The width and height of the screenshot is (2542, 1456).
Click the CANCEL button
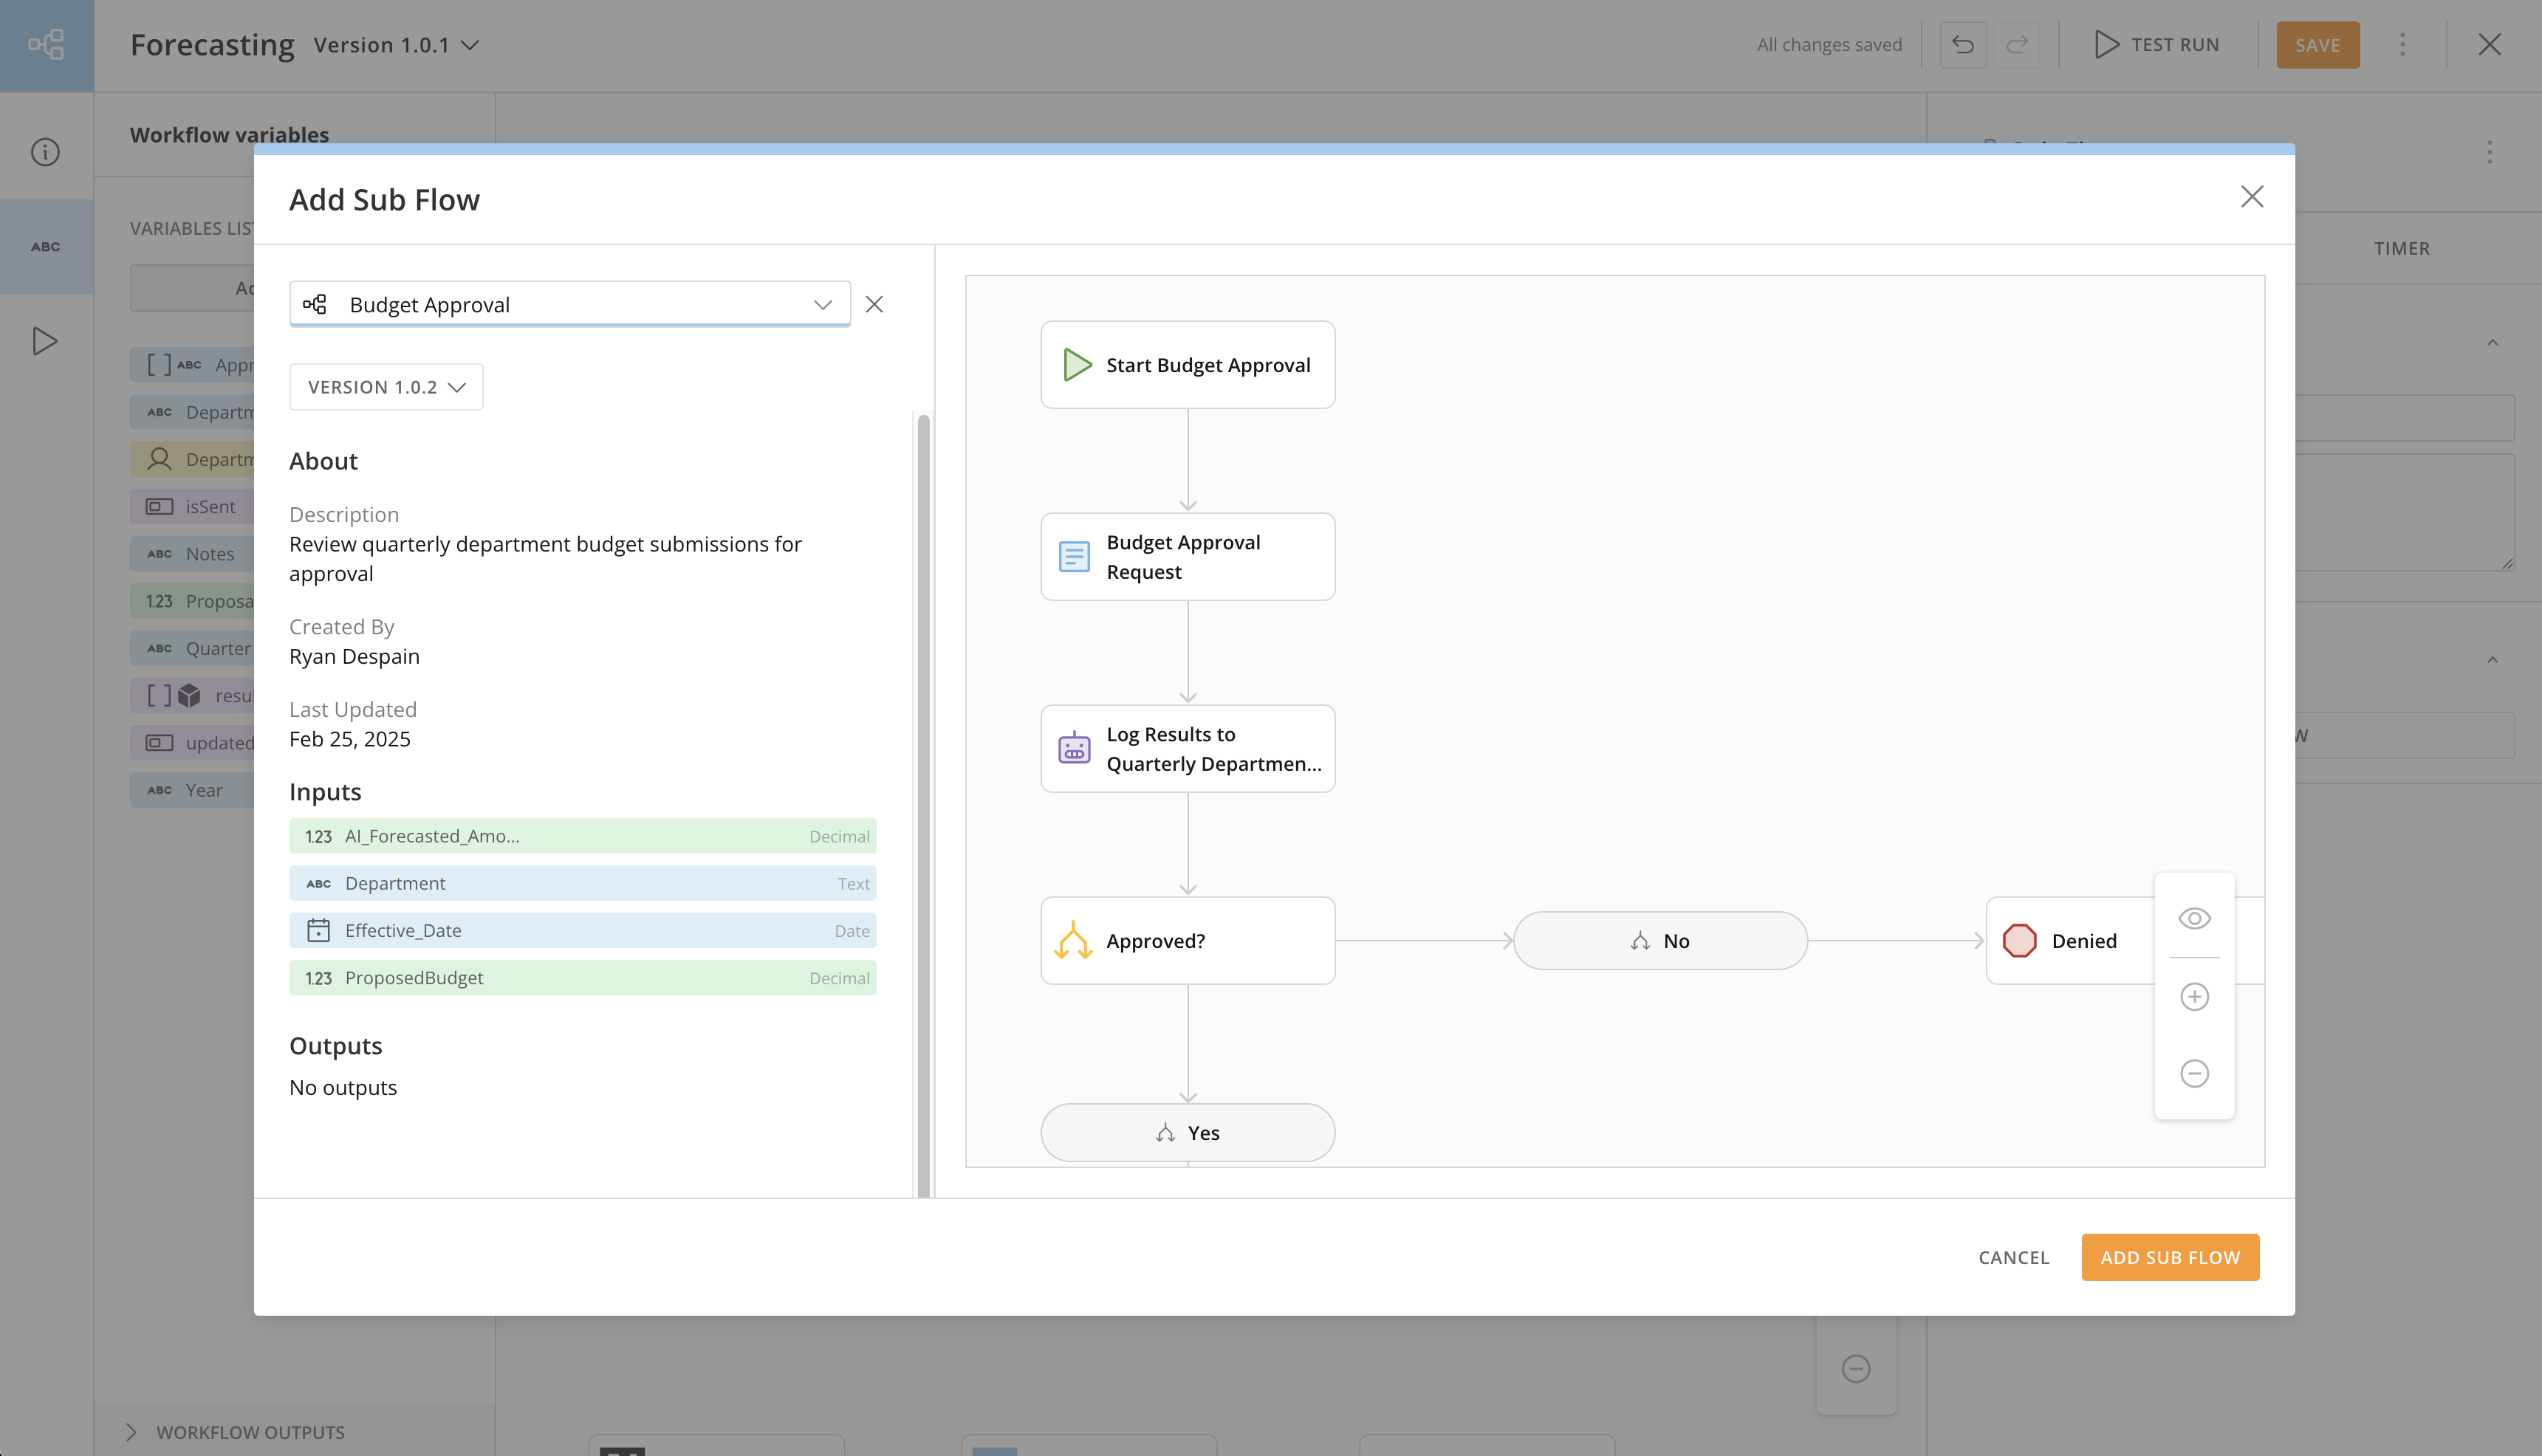click(x=2013, y=1257)
